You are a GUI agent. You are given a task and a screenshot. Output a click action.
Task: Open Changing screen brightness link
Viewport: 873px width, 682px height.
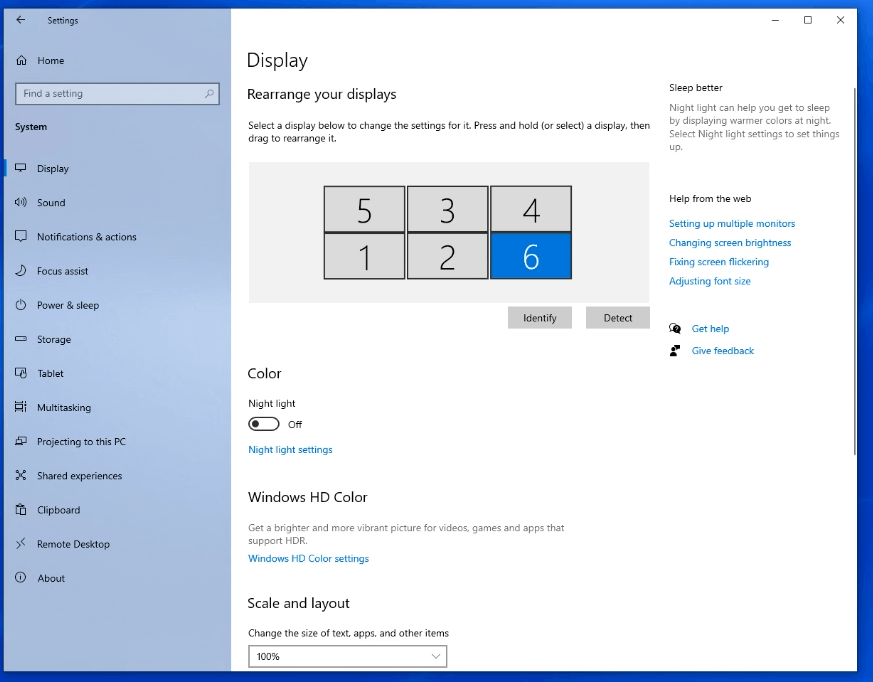pos(730,243)
